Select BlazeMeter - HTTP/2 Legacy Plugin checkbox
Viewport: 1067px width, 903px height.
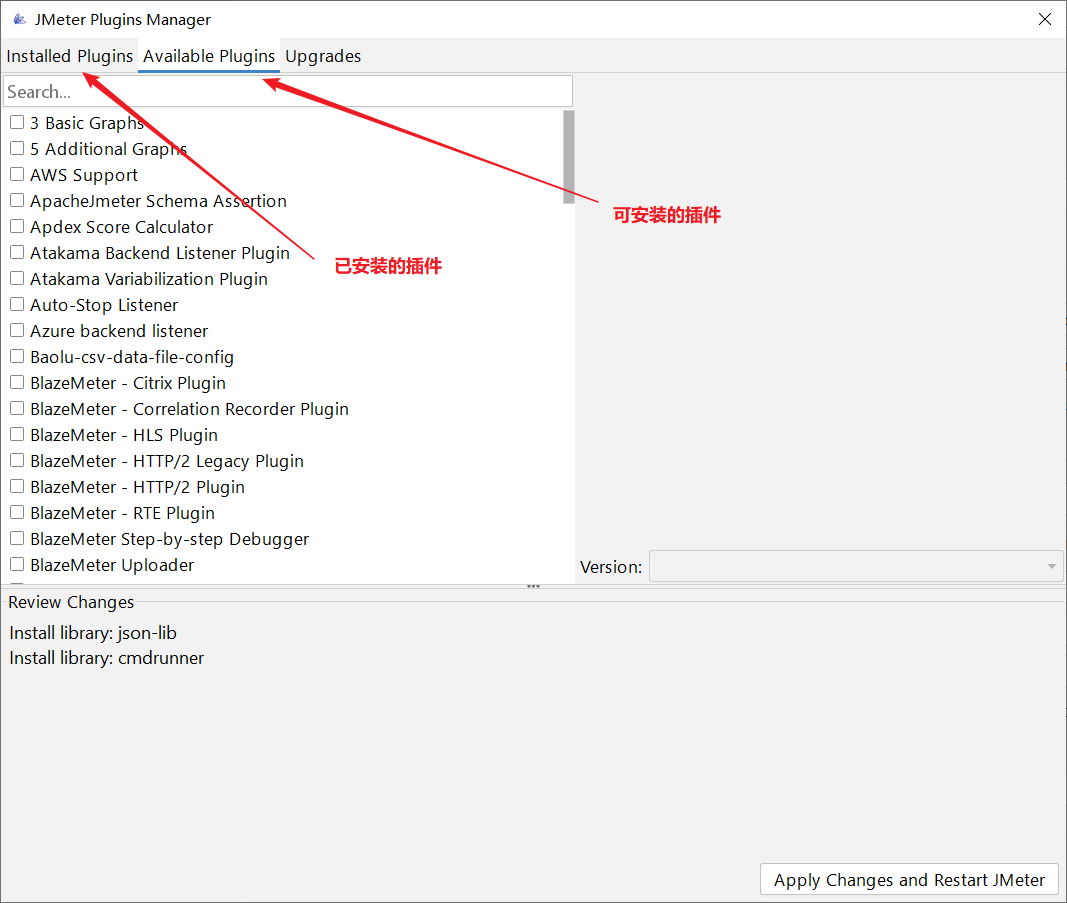(17, 461)
